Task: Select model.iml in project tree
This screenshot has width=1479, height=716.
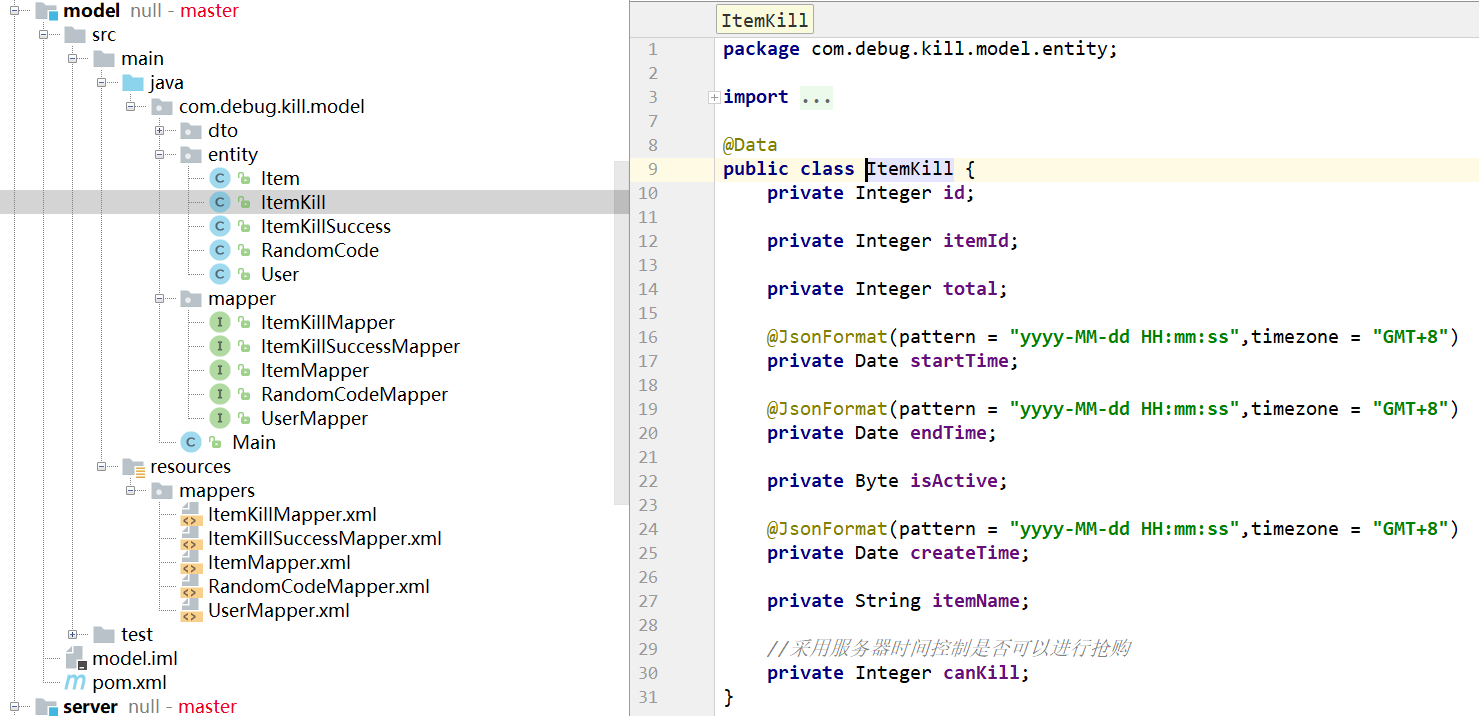Action: click(x=135, y=658)
